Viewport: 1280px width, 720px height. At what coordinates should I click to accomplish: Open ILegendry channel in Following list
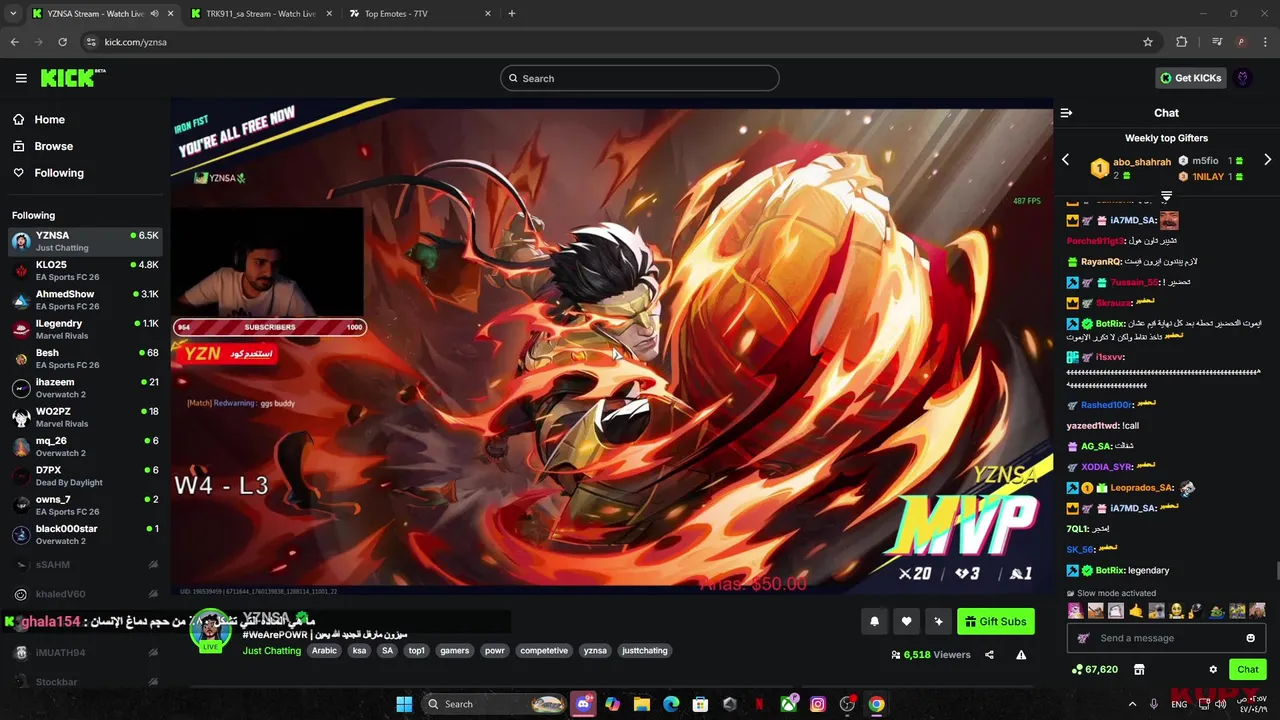[x=85, y=329]
